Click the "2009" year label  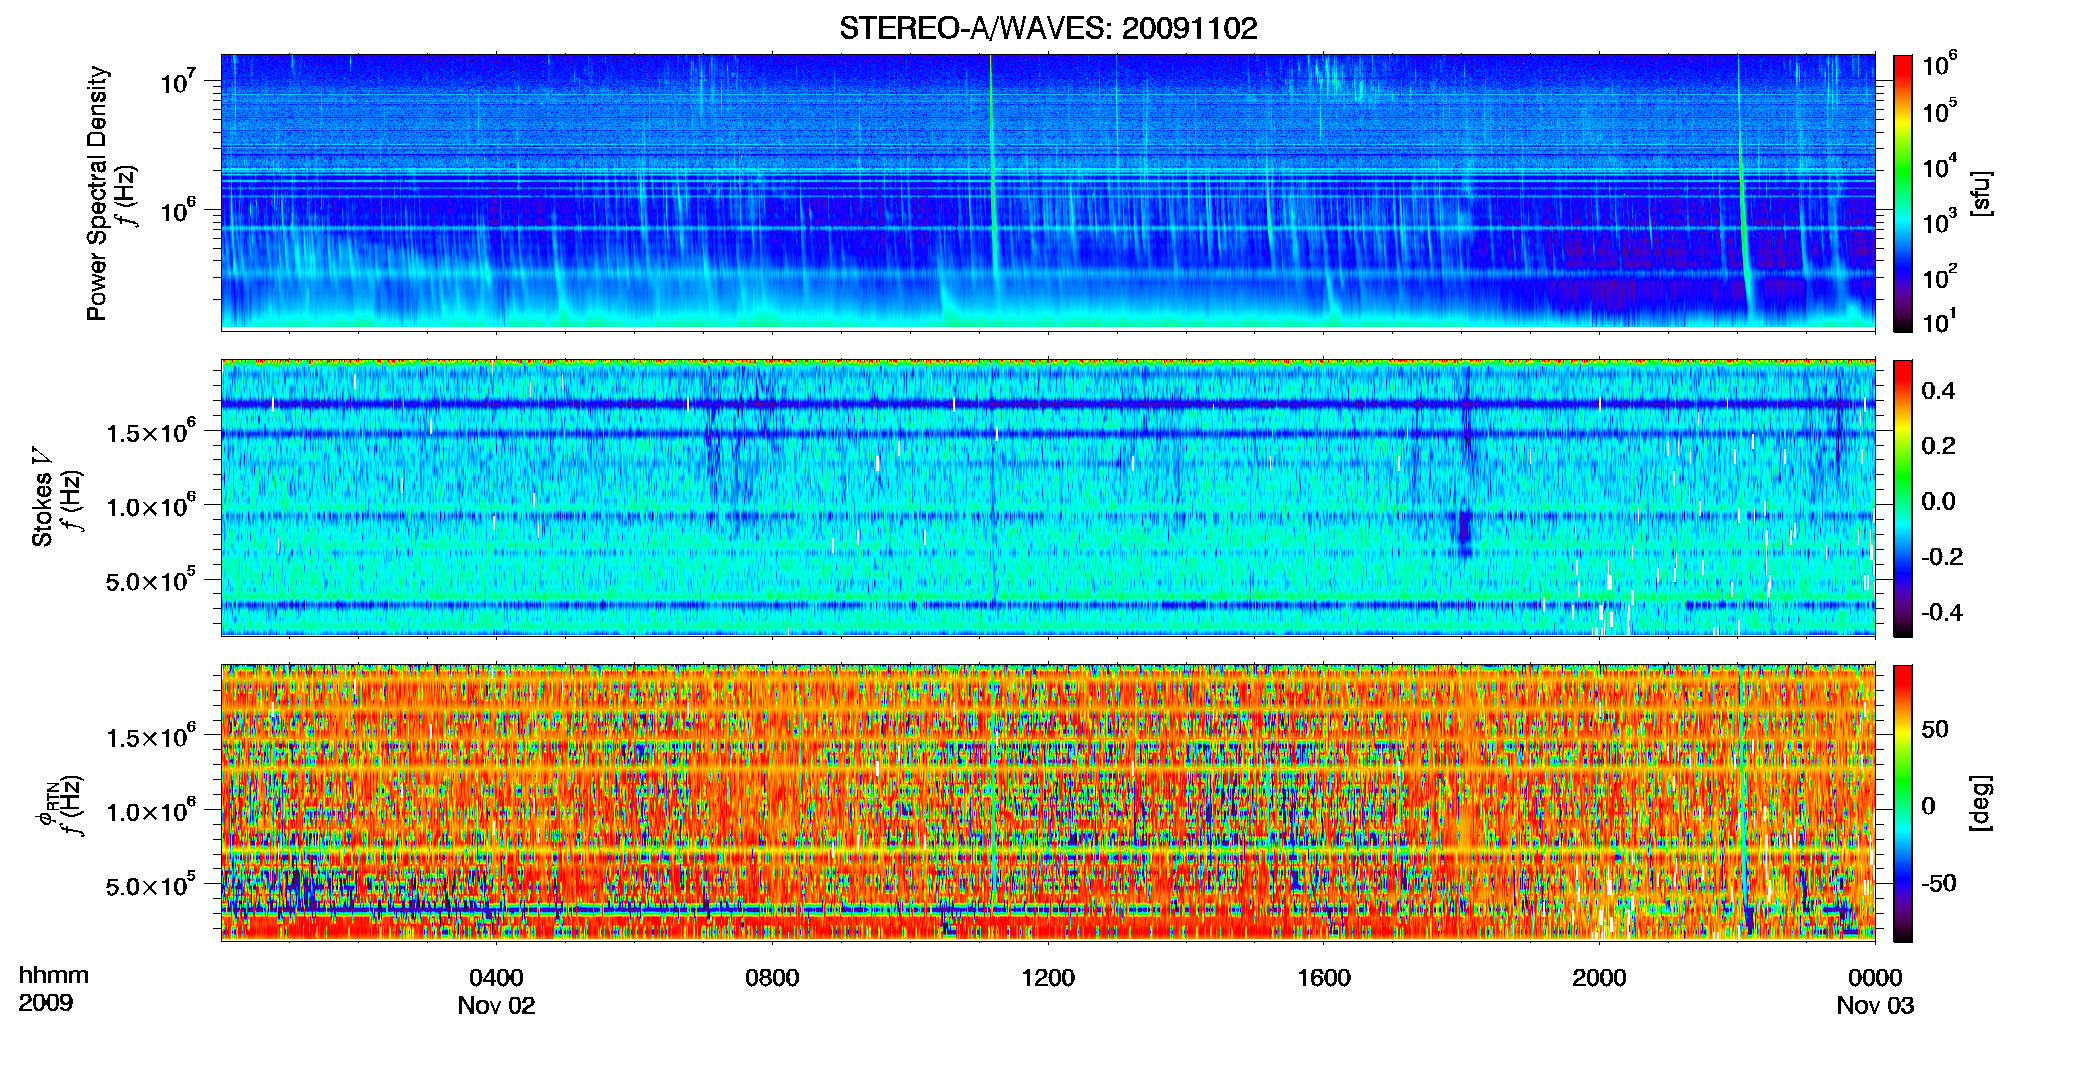pos(46,1002)
